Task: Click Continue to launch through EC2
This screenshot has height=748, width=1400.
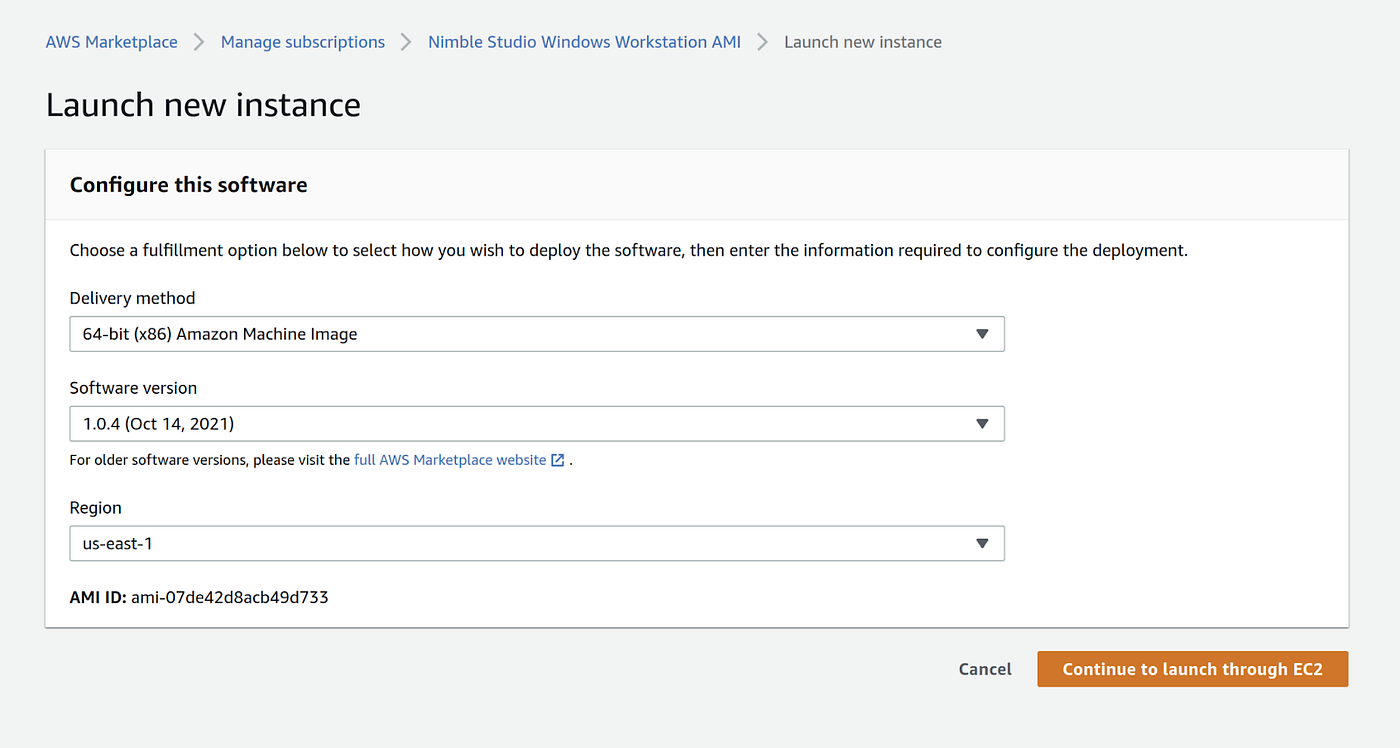Action: coord(1192,669)
